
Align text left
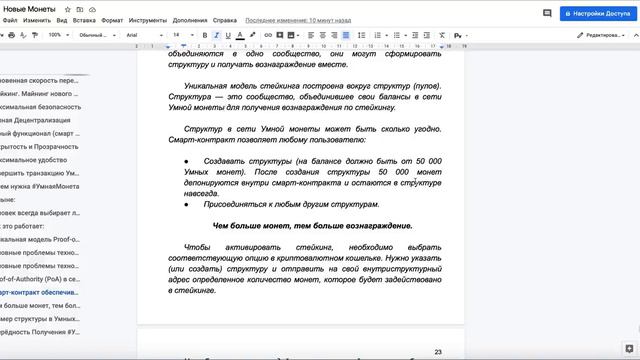tap(311, 36)
